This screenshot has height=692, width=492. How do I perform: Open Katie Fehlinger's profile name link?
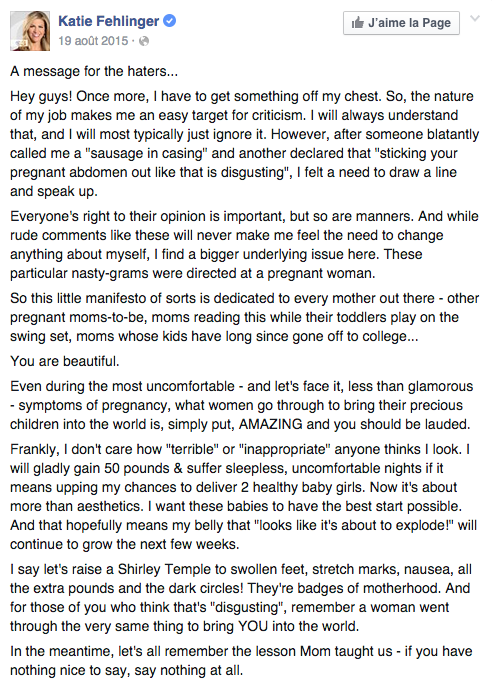[x=109, y=21]
